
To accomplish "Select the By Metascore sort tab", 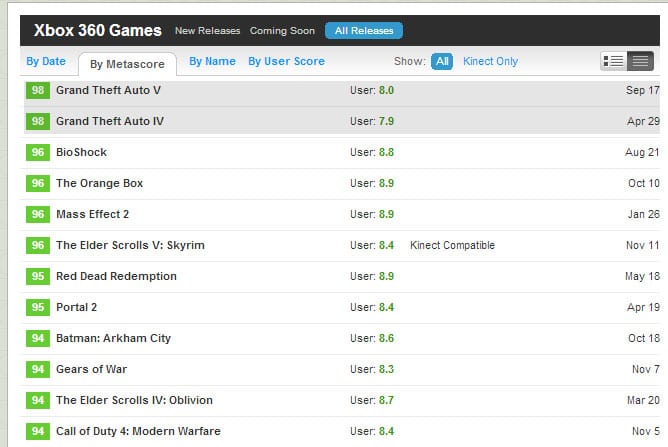I will coord(127,64).
